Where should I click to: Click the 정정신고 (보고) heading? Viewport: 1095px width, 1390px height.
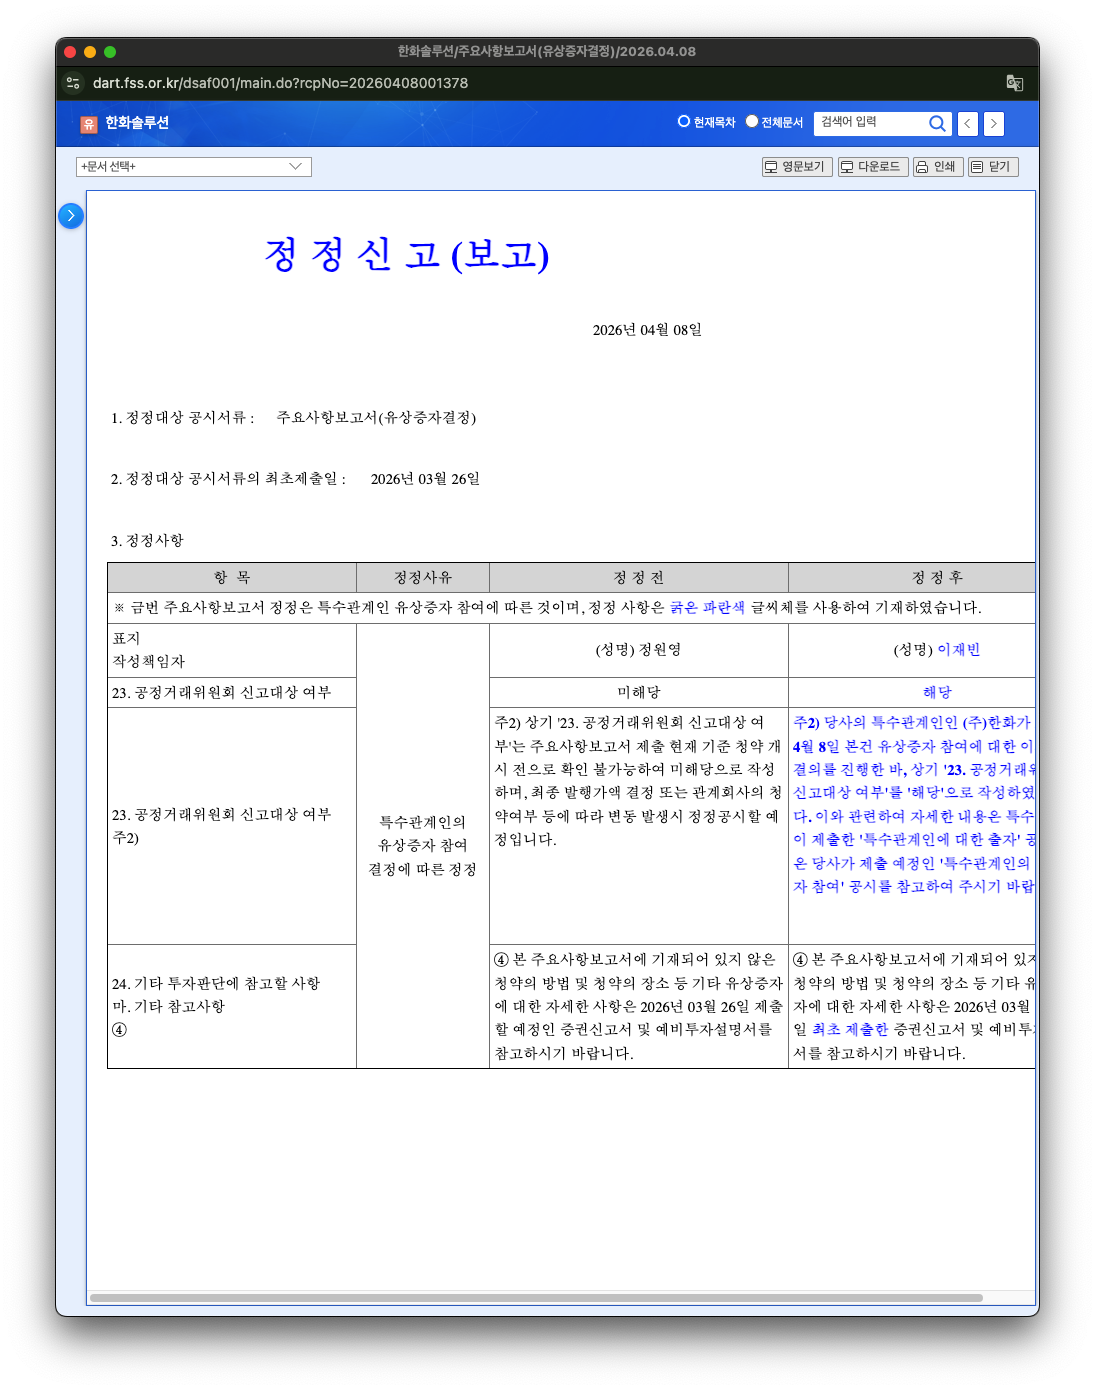point(407,254)
